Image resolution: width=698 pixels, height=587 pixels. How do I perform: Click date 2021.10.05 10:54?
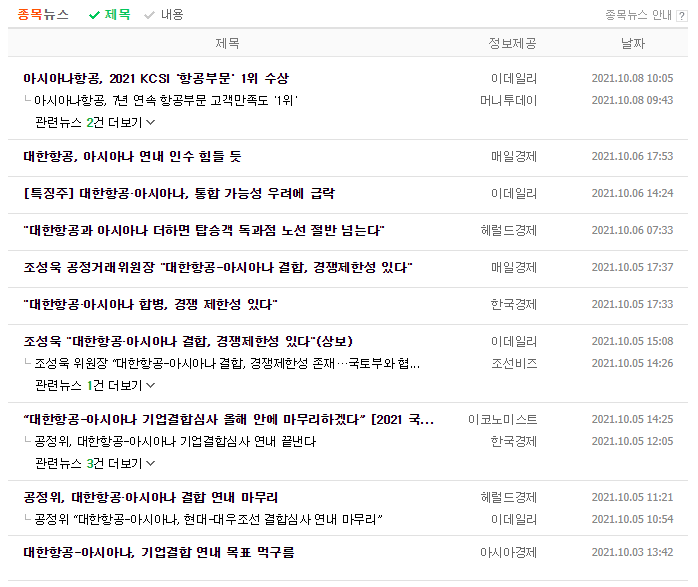point(632,519)
